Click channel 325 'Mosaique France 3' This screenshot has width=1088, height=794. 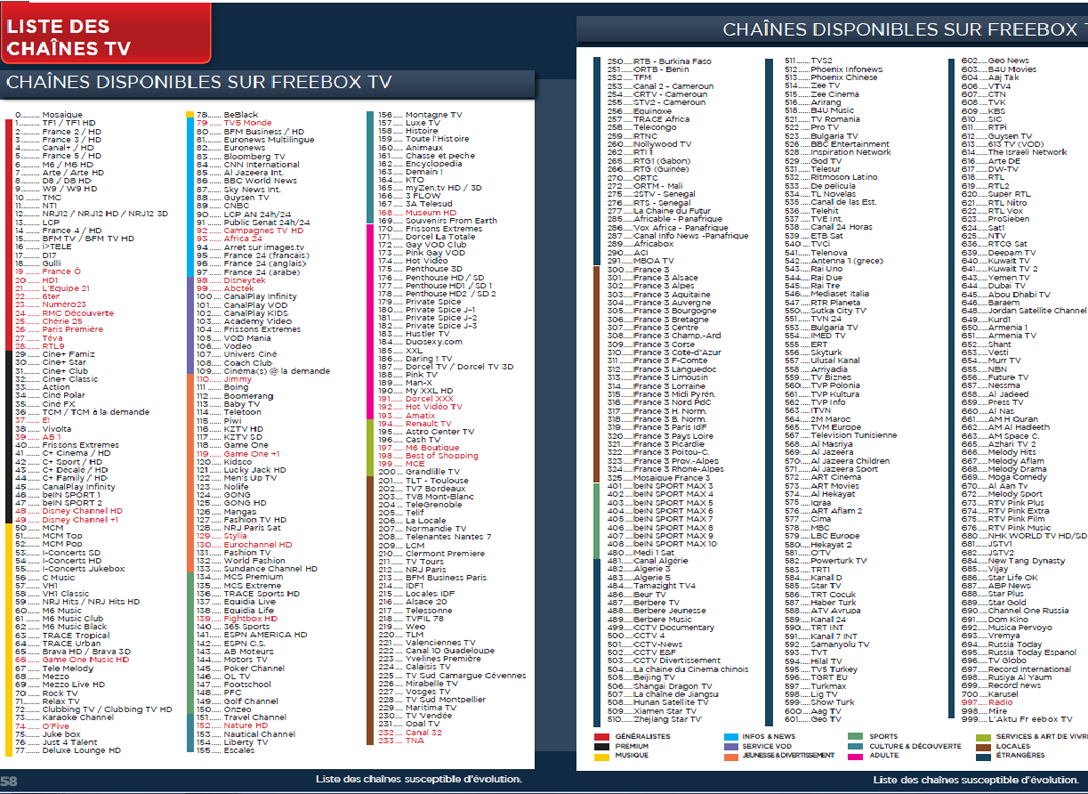pyautogui.click(x=658, y=478)
